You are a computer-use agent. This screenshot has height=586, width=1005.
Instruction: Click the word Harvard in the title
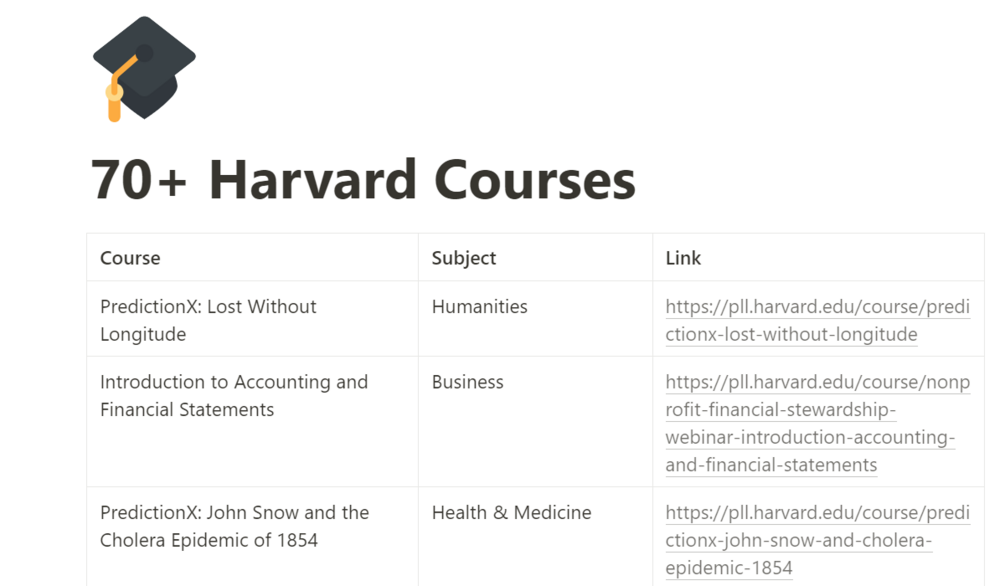313,180
